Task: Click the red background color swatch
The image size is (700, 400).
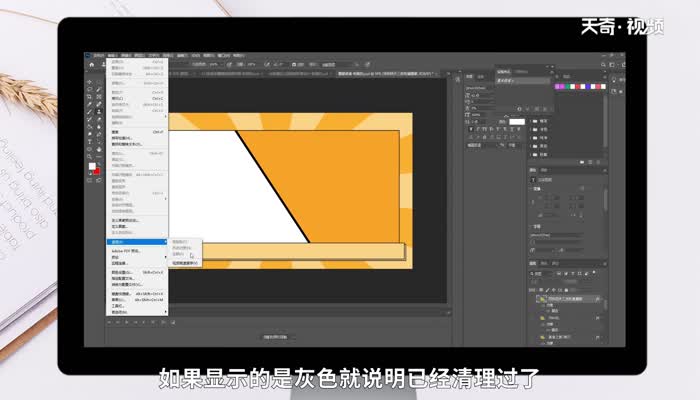Action: [97, 172]
